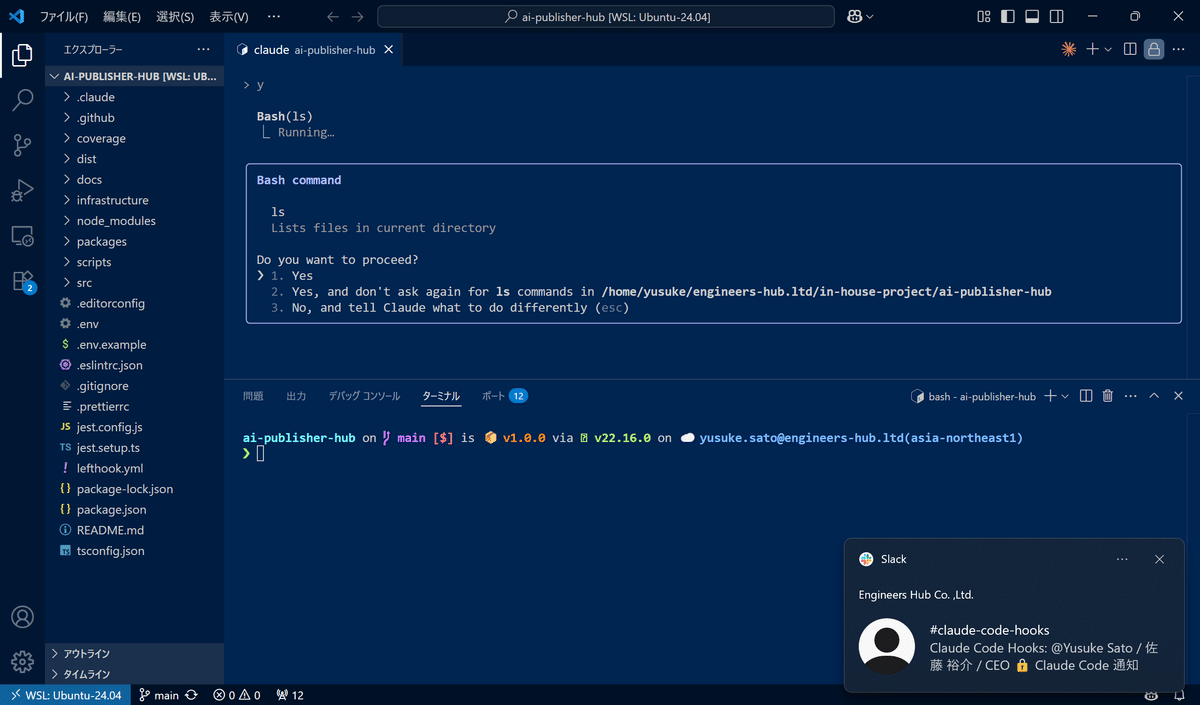Open the Search view
1200x705 pixels.
coord(22,99)
